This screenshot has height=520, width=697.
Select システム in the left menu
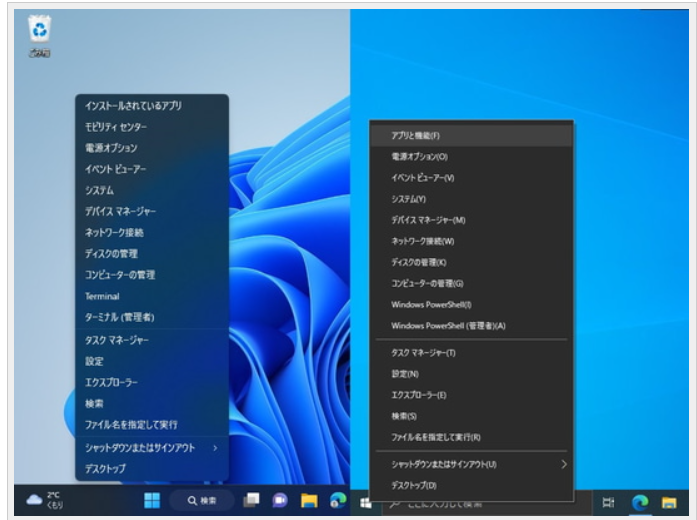coord(152,190)
